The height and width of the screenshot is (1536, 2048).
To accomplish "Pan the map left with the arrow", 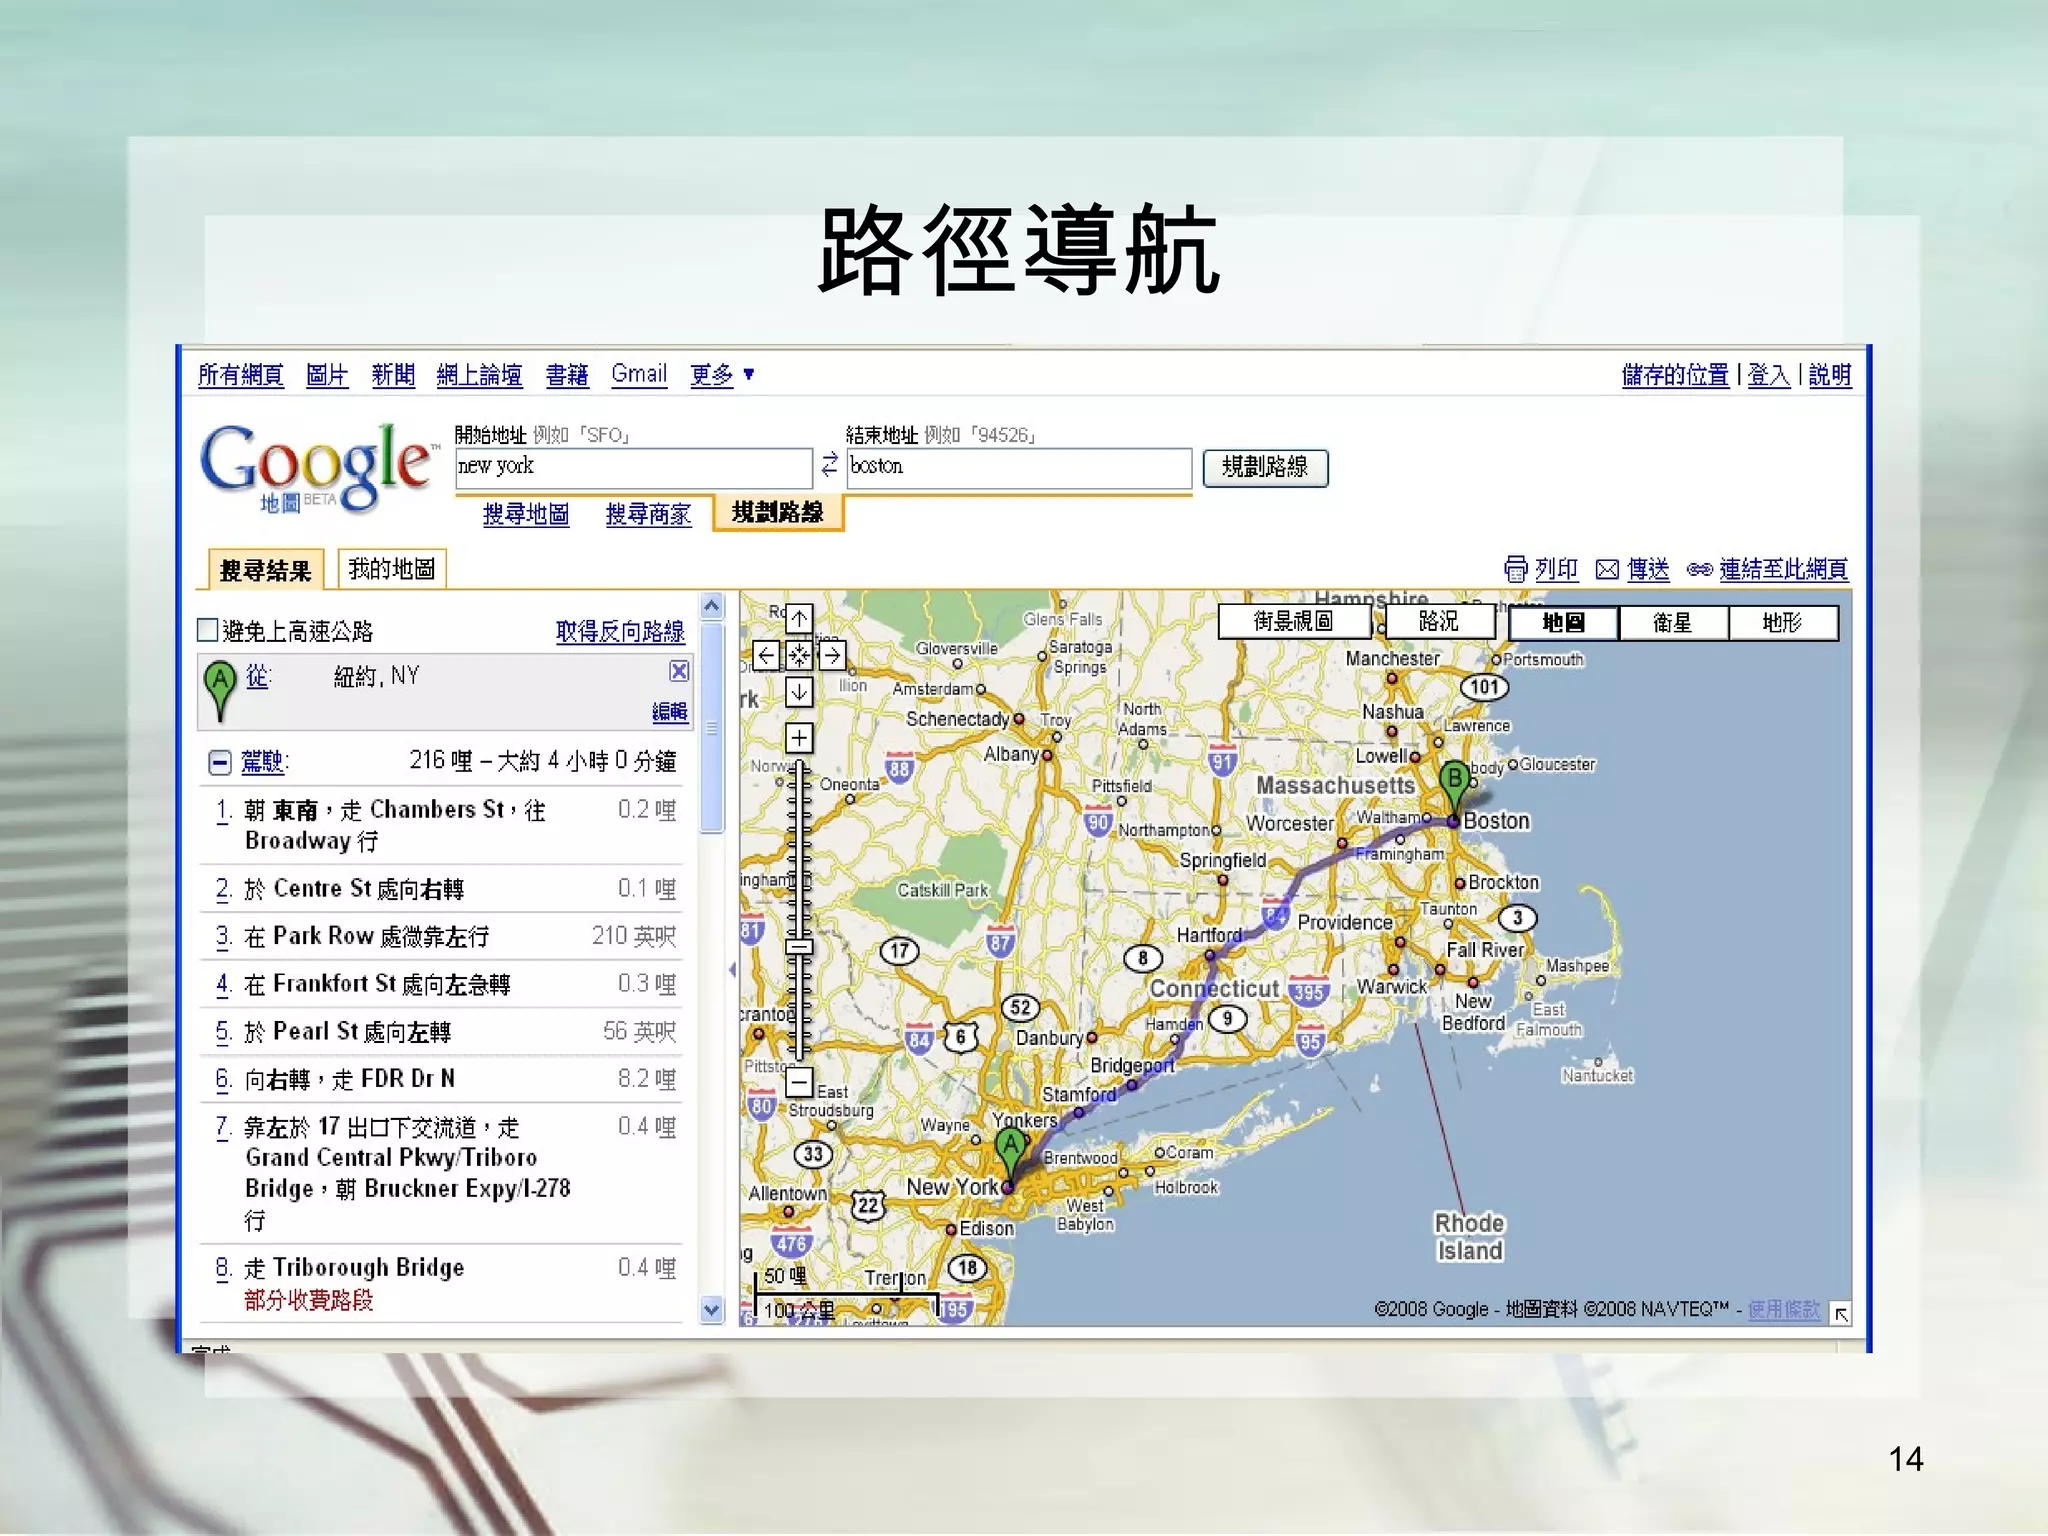I will [x=765, y=656].
